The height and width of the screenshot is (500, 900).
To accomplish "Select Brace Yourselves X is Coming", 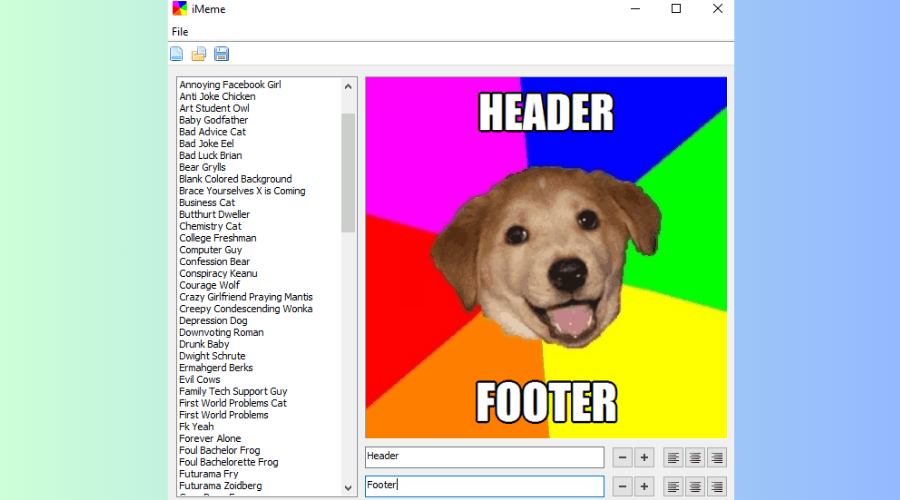I will point(242,191).
